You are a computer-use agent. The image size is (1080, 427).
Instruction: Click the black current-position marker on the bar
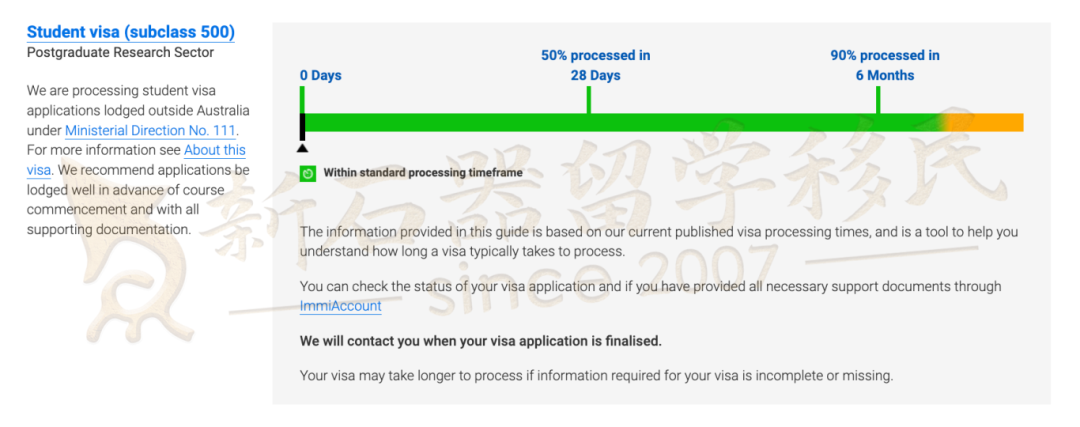pyautogui.click(x=302, y=127)
